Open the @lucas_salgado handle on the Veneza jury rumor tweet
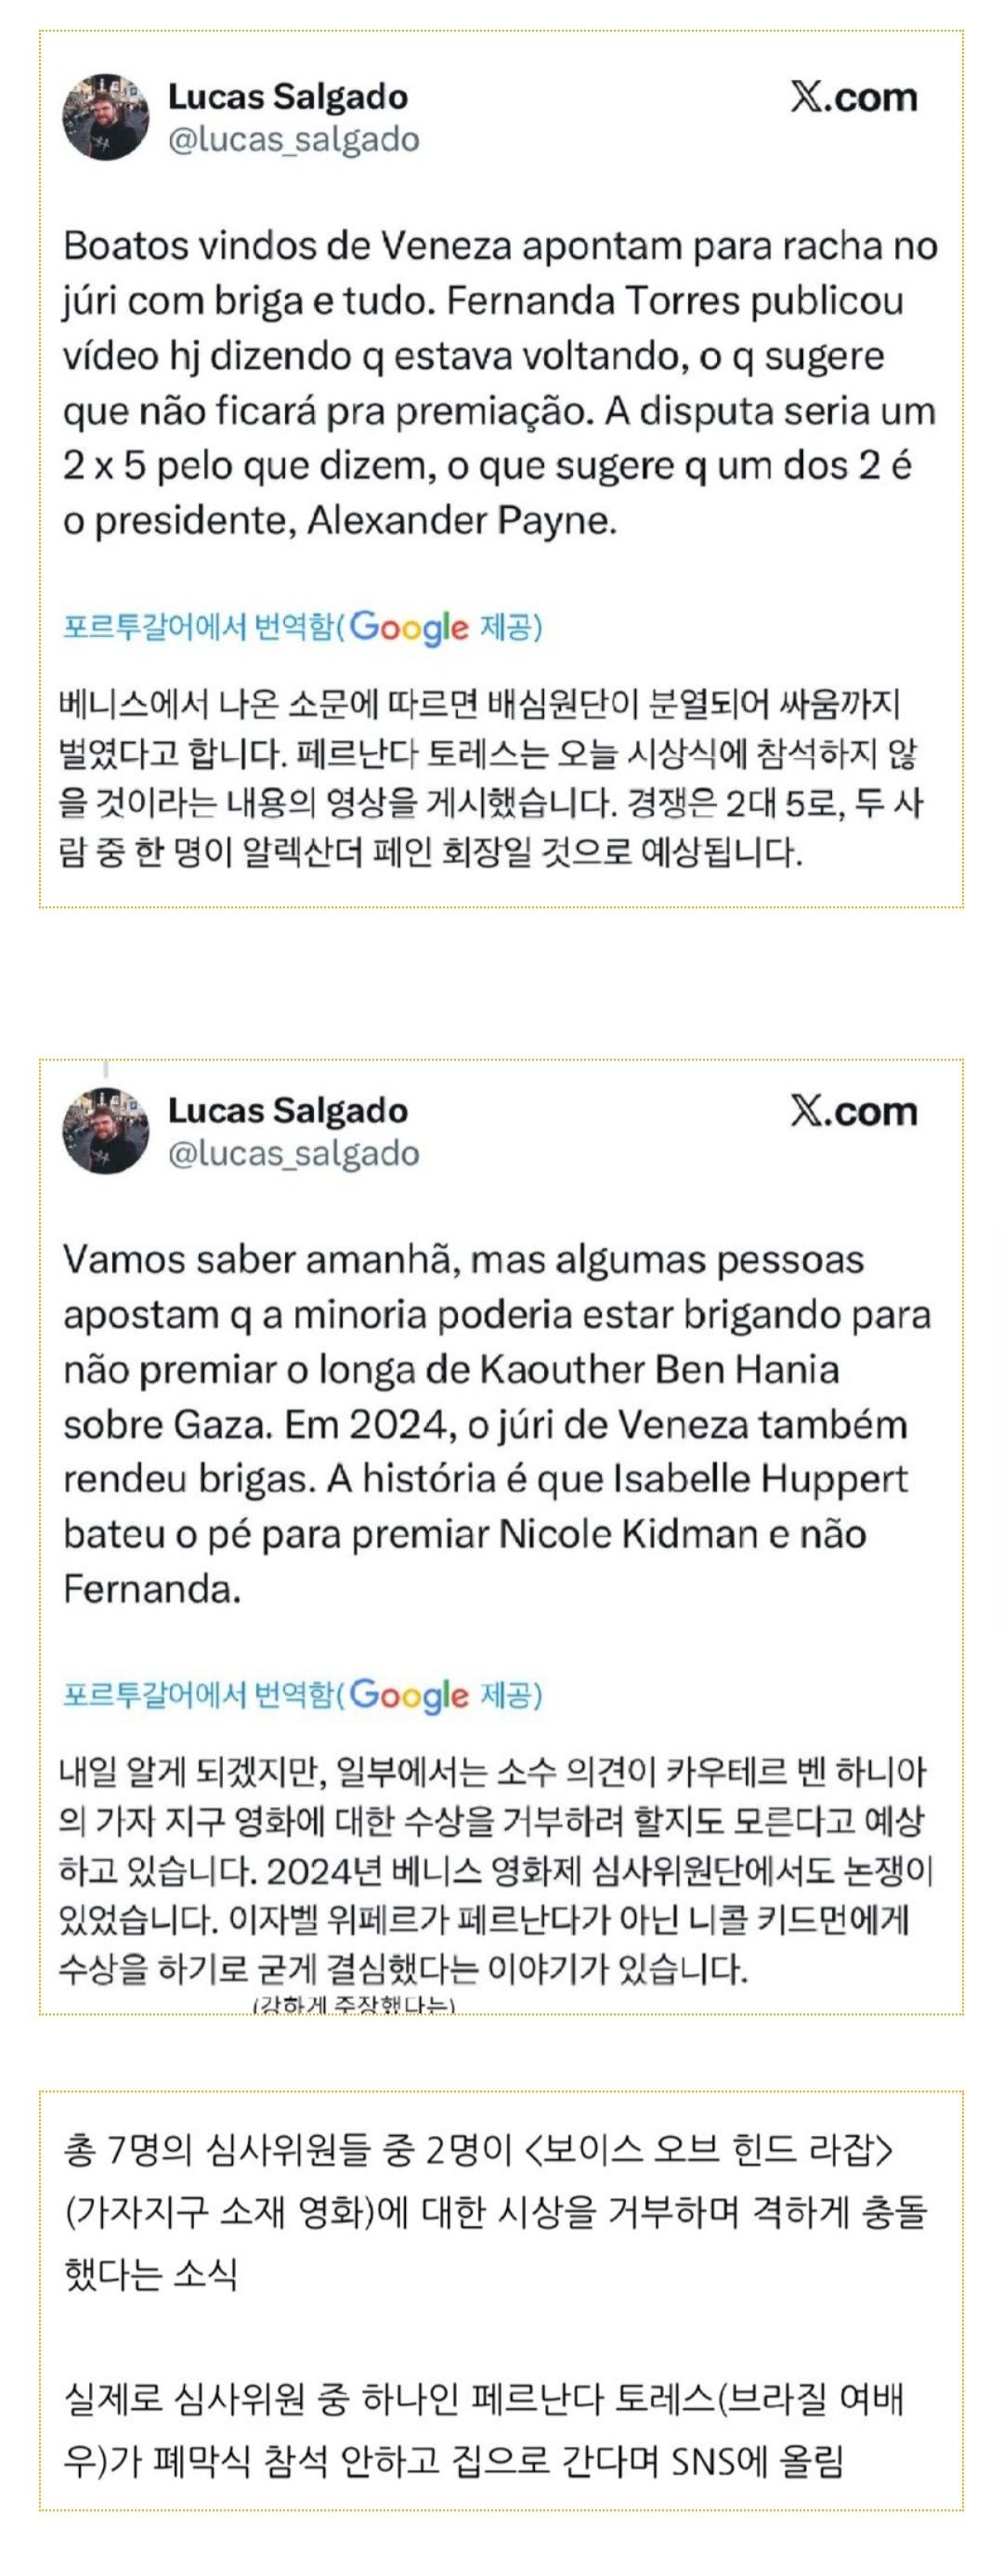 click(x=293, y=140)
